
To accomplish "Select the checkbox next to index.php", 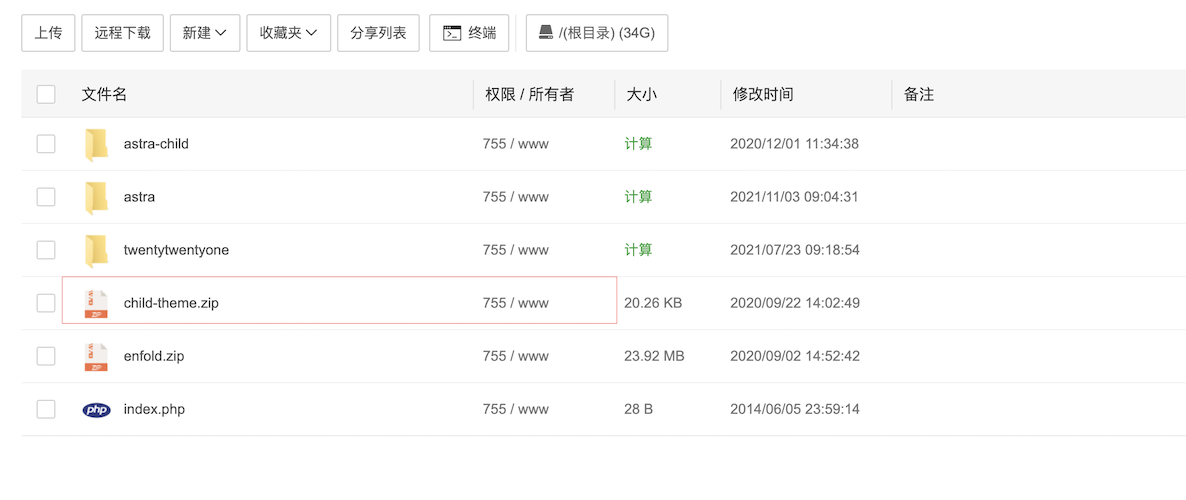I will [x=46, y=409].
